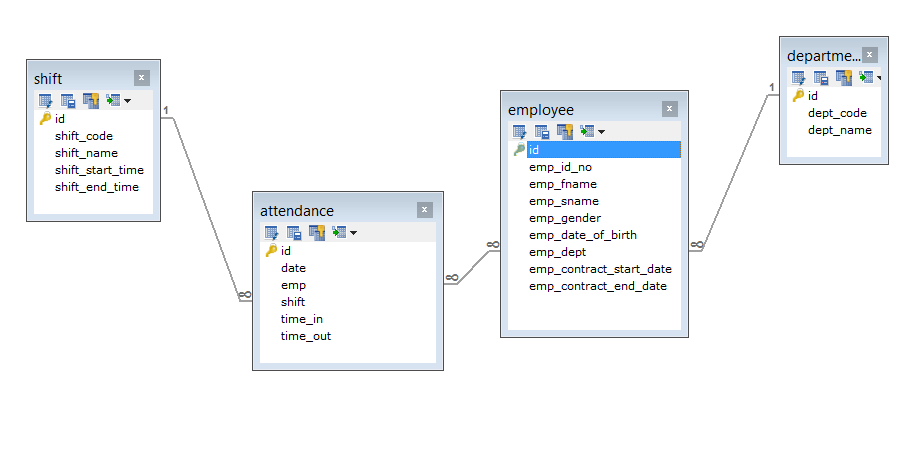Open the dropdown arrow in shift table toolbar
Screen dimensions: 918x456
[127, 101]
